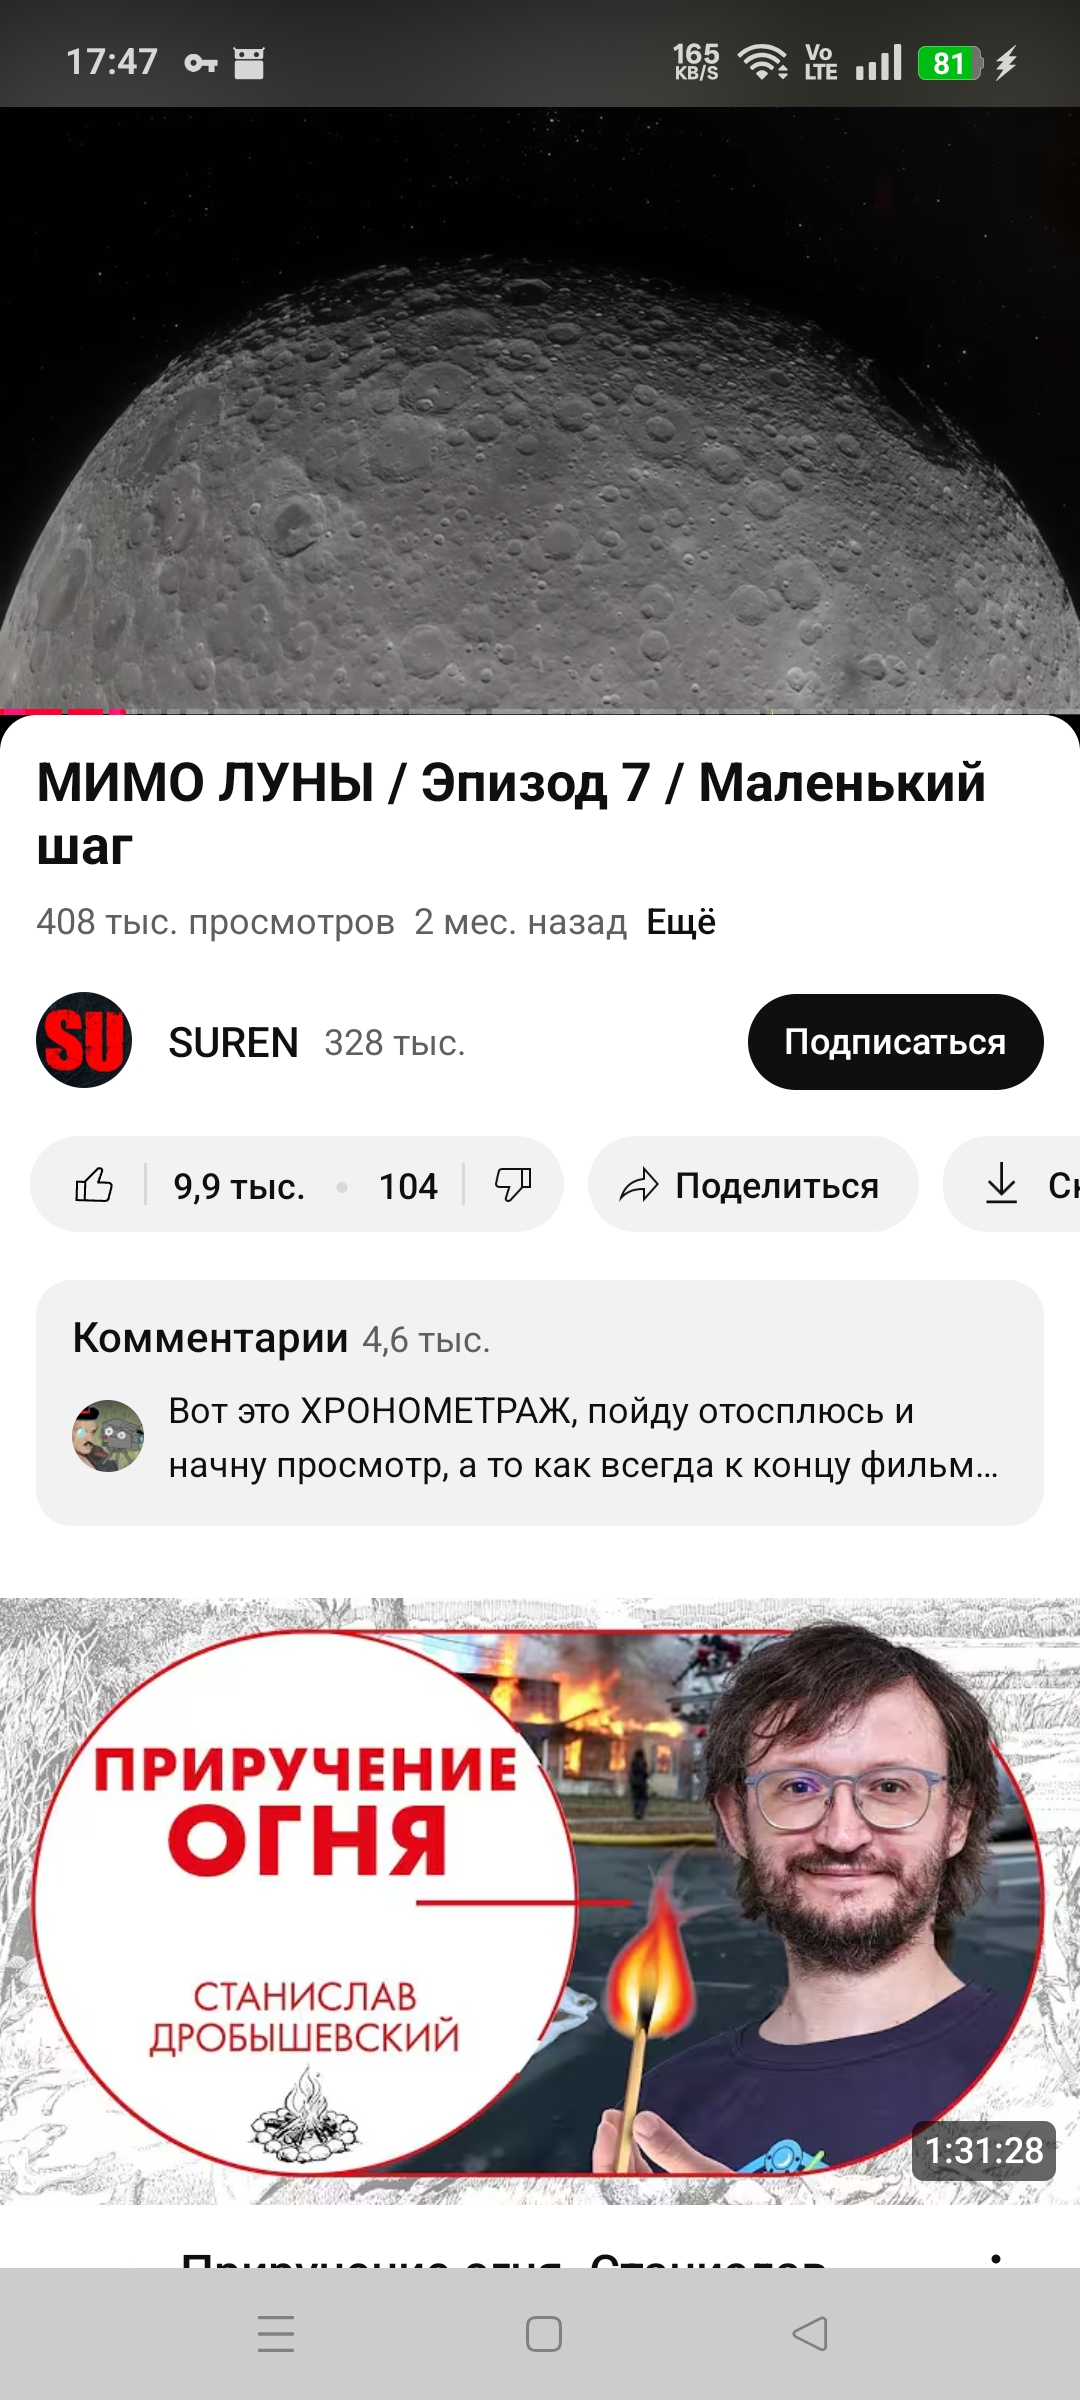Open Android recent apps menu icon
This screenshot has width=1080, height=2400.
coord(276,2334)
